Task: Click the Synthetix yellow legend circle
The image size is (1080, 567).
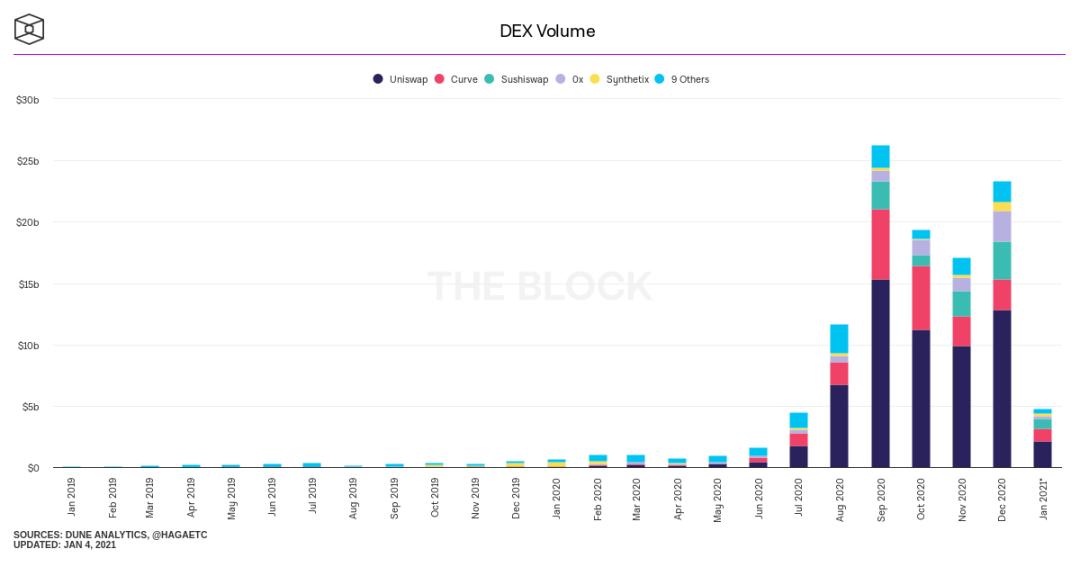Action: pyautogui.click(x=595, y=79)
